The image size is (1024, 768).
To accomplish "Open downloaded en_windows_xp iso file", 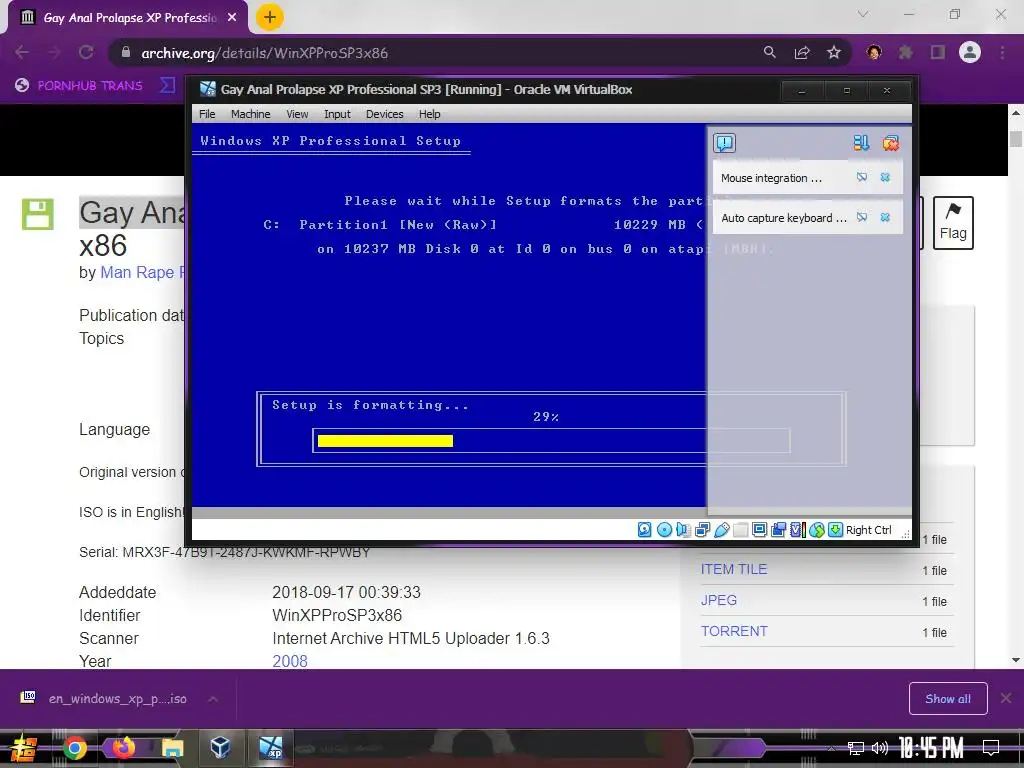I will pos(104,699).
